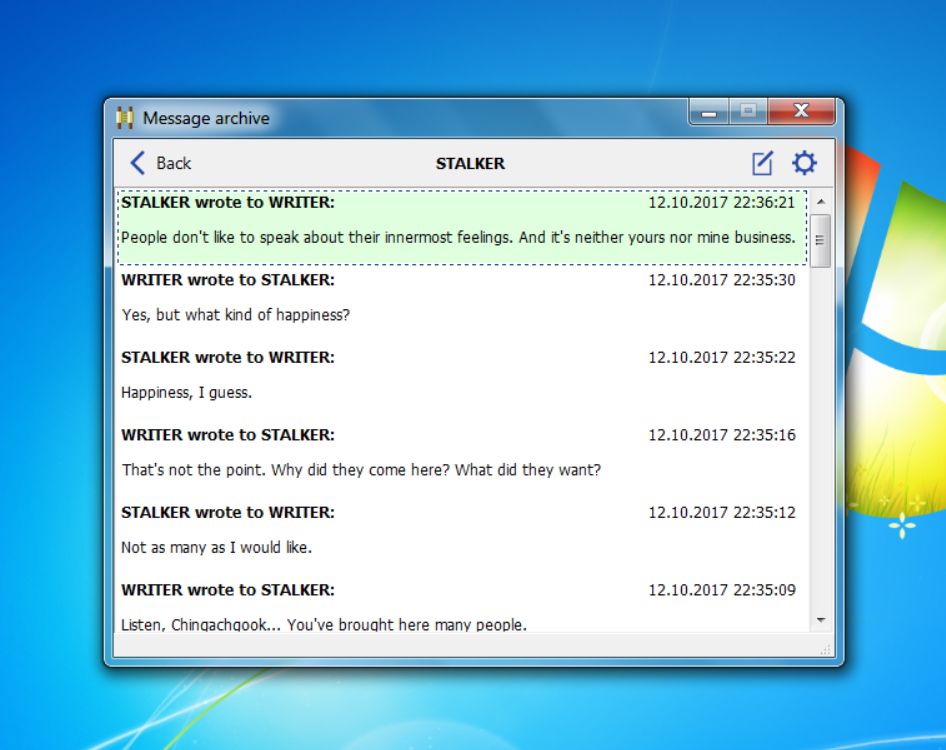The width and height of the screenshot is (946, 750).
Task: Close the Message archive window
Action: 801,112
